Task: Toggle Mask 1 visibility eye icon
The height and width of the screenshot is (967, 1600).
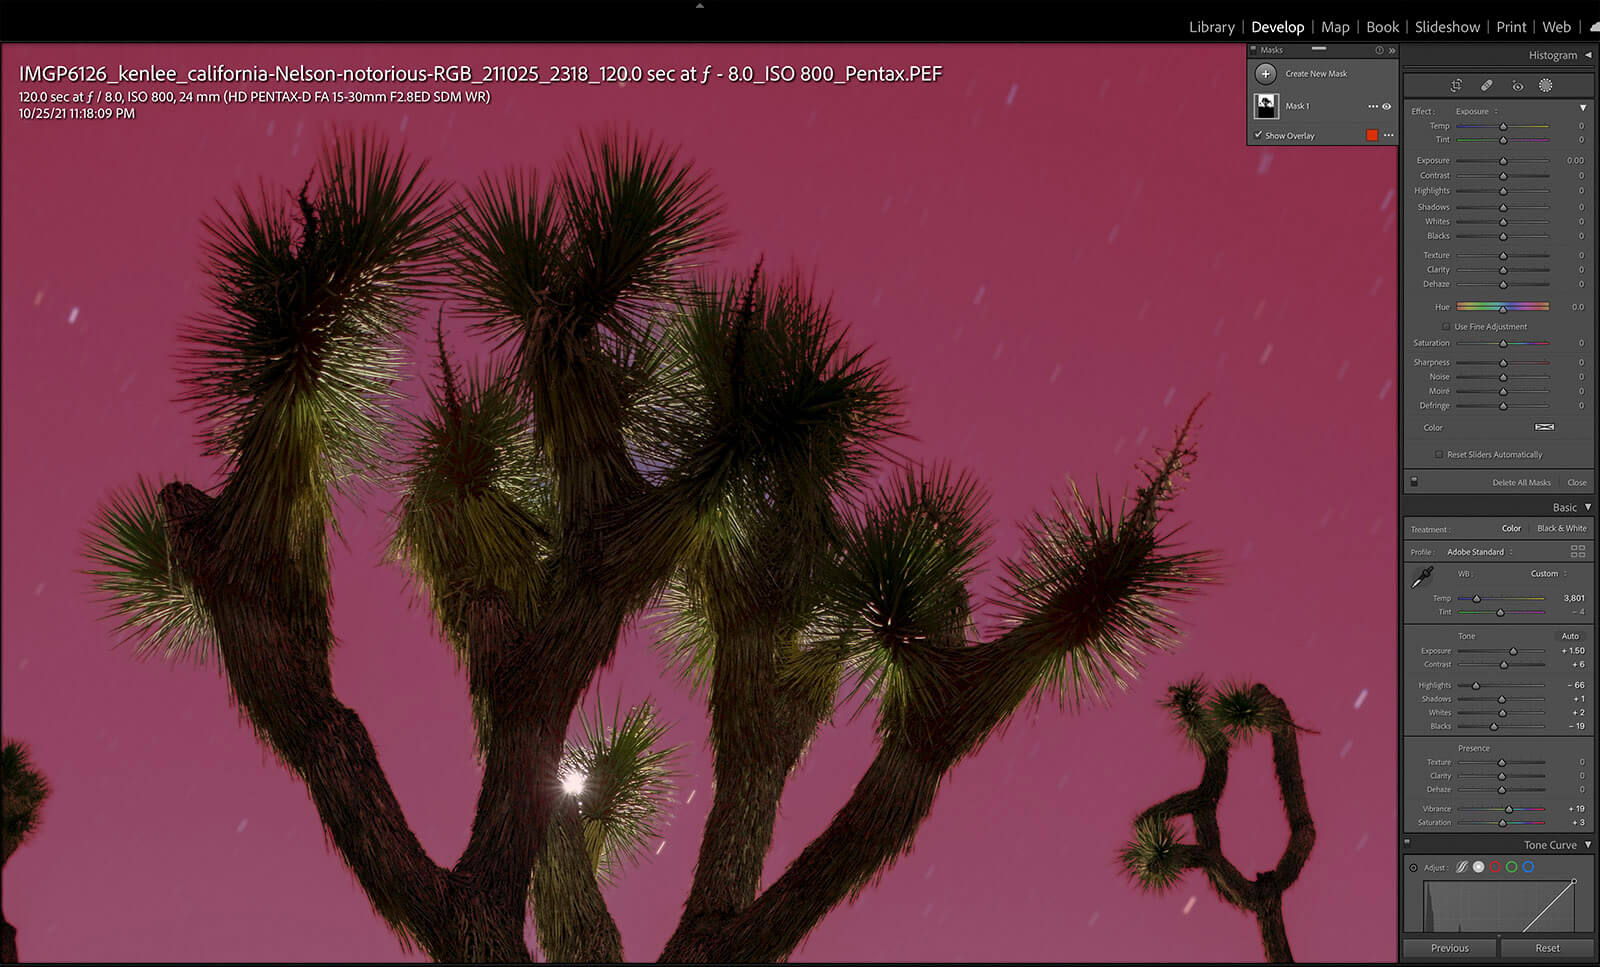Action: point(1386,107)
